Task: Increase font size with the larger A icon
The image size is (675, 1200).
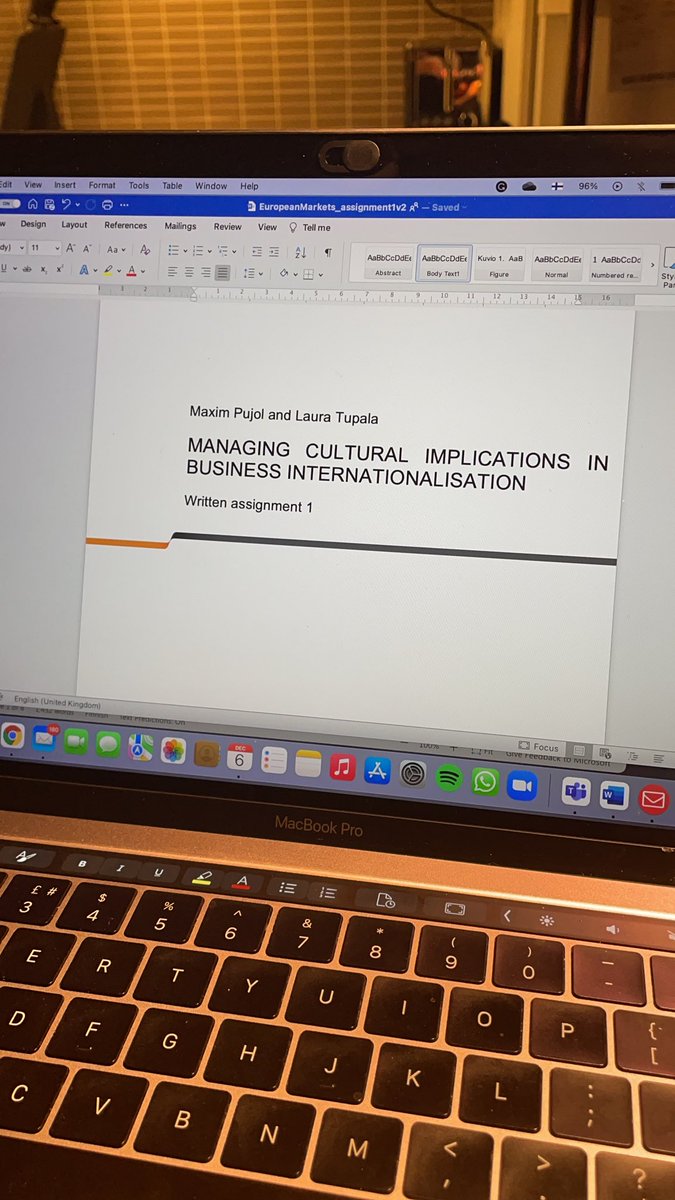Action: [x=70, y=249]
